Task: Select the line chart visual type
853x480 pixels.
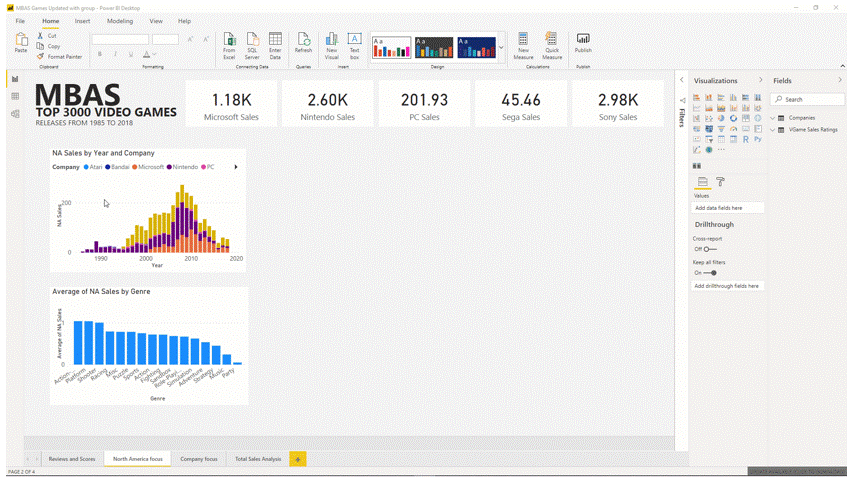Action: click(696, 108)
